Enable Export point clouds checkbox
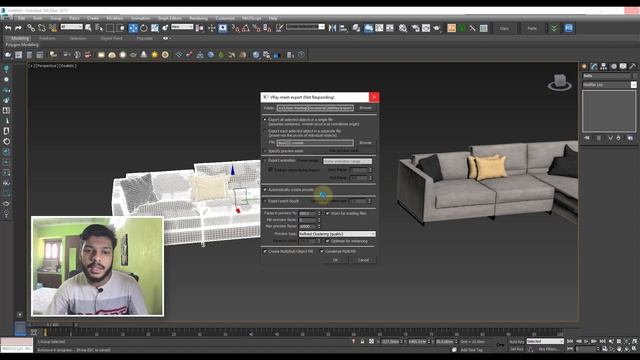Viewport: 640px width, 360px height. point(265,201)
